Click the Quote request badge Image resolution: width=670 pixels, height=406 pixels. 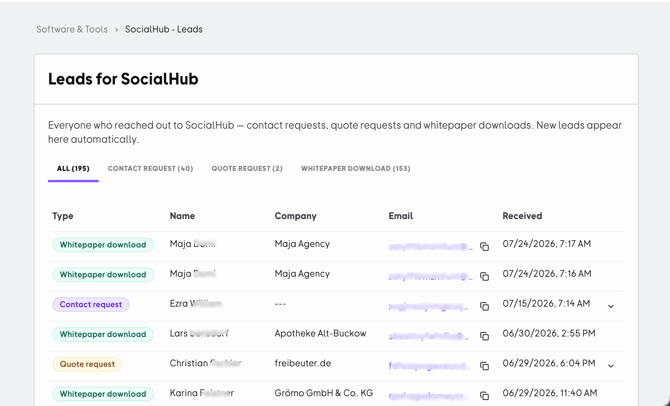[87, 364]
